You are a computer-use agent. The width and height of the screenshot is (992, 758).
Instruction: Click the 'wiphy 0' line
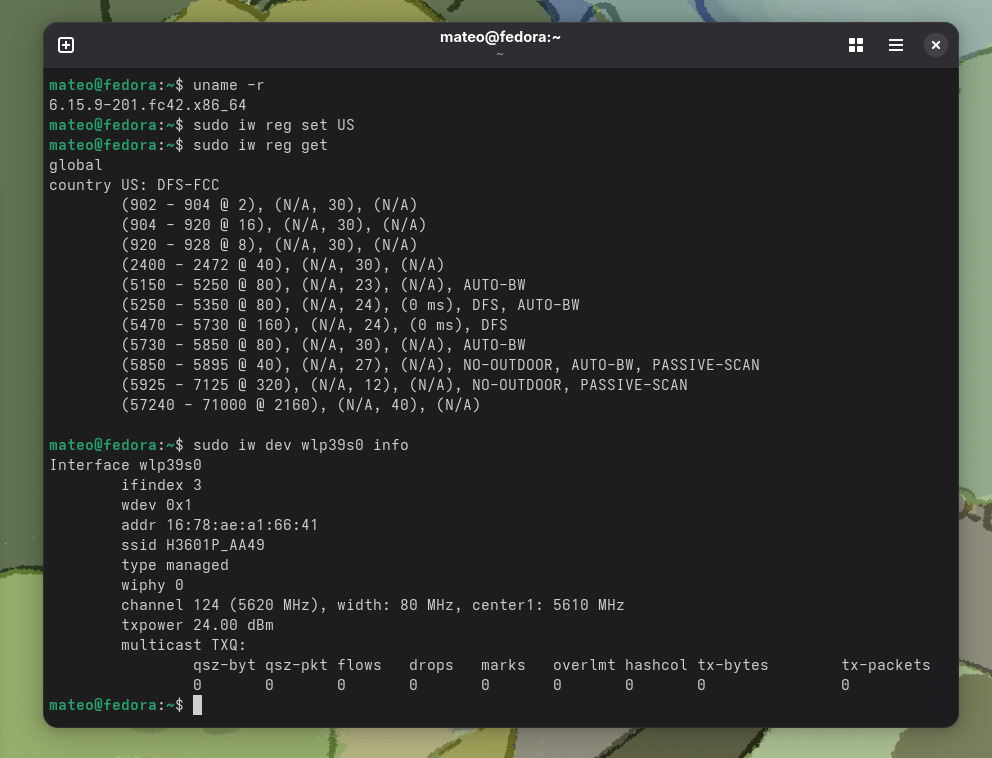pyautogui.click(x=152, y=585)
